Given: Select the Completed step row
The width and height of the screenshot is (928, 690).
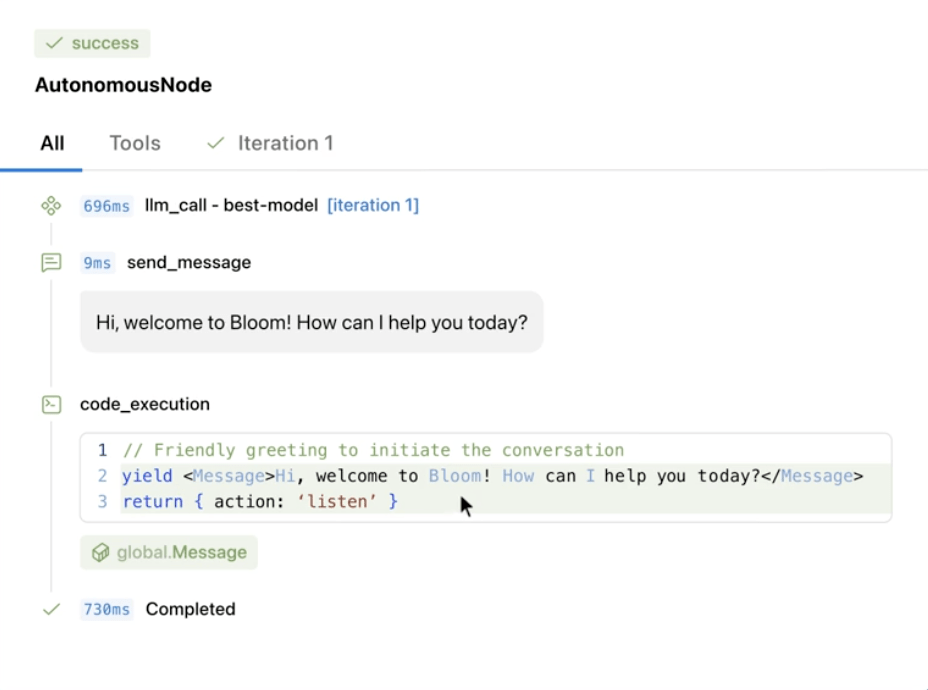Looking at the screenshot, I should (190, 609).
